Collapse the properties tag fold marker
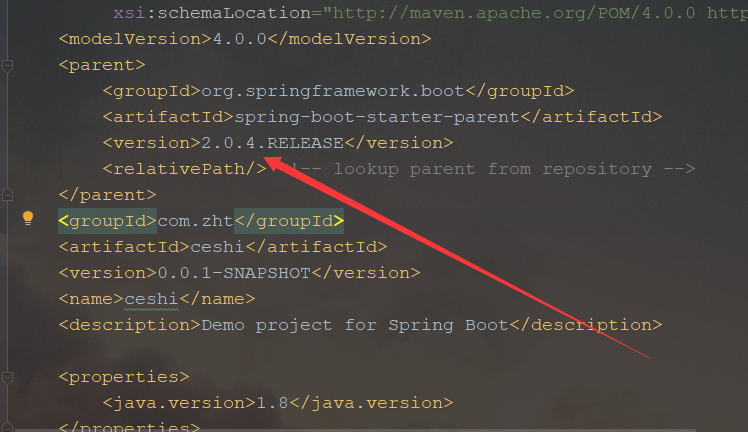748x432 pixels. click(x=7, y=378)
